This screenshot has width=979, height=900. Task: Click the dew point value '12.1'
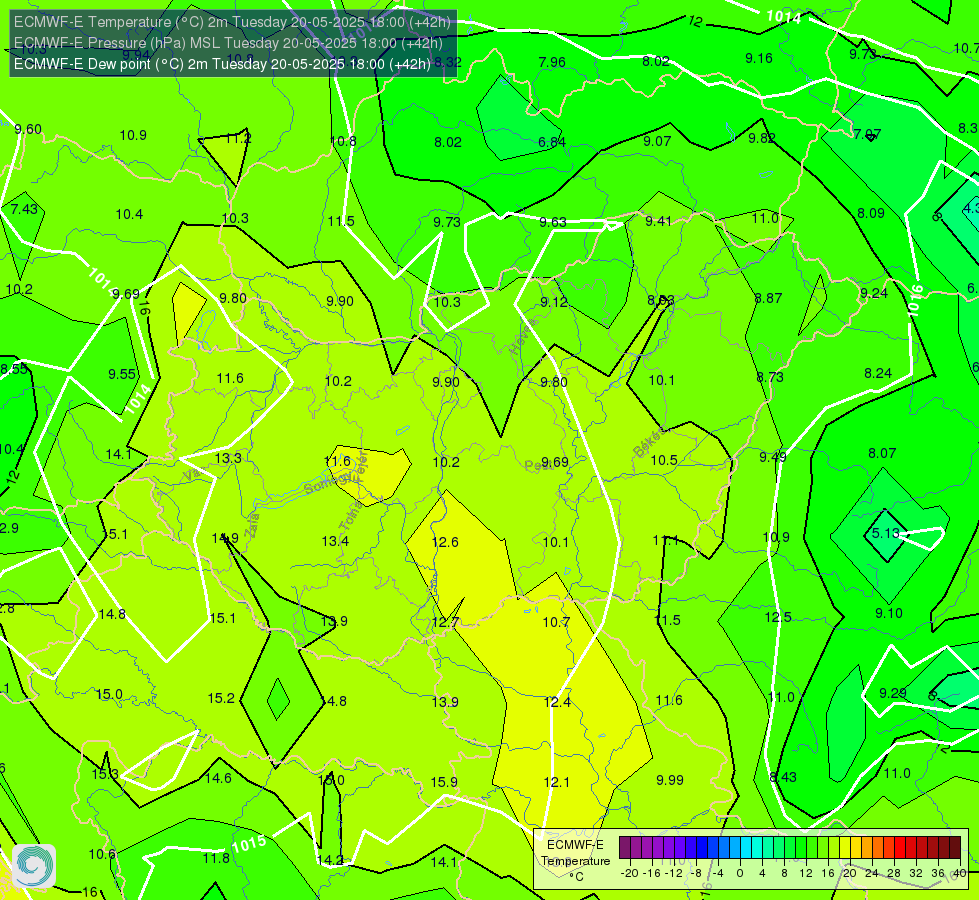[556, 782]
